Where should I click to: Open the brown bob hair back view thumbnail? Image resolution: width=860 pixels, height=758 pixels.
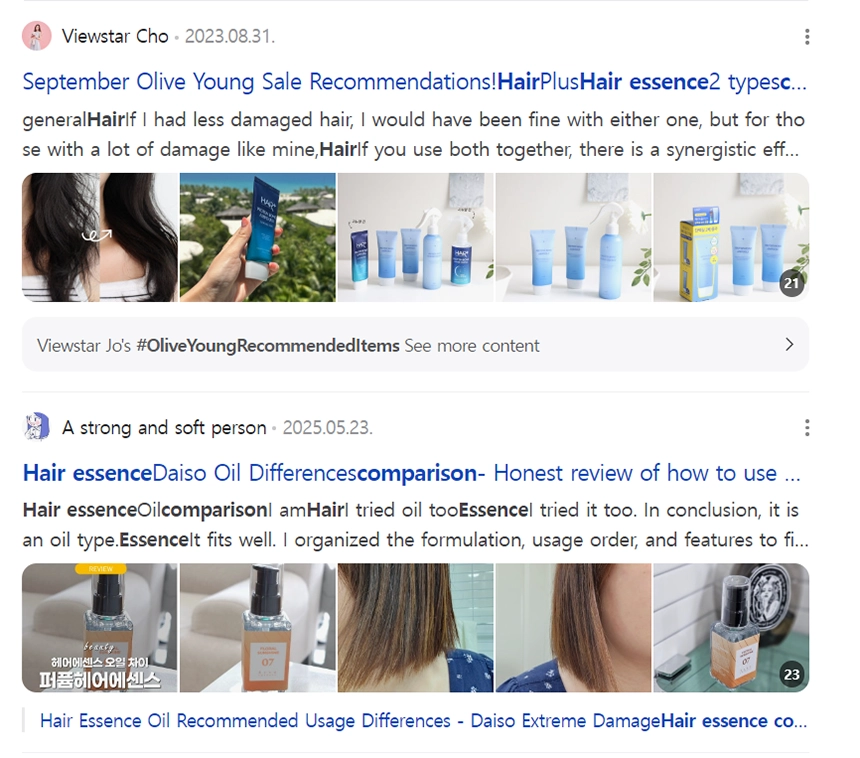point(416,628)
